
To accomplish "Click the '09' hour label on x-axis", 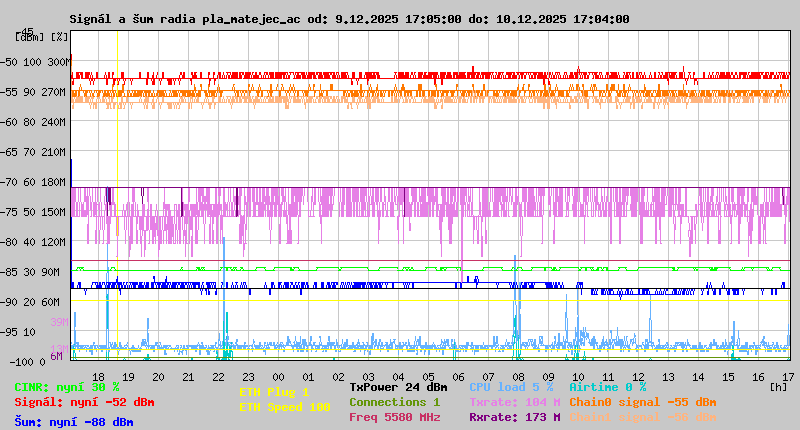I will [x=548, y=377].
